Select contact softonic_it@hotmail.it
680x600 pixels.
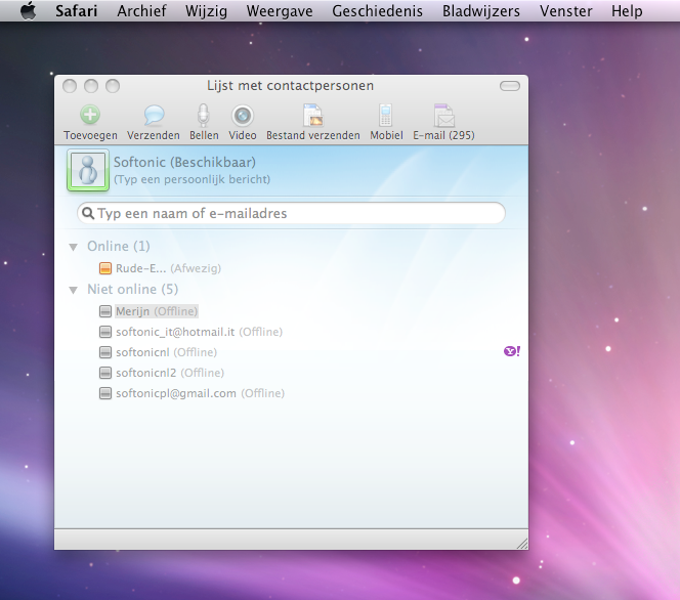coord(199,332)
